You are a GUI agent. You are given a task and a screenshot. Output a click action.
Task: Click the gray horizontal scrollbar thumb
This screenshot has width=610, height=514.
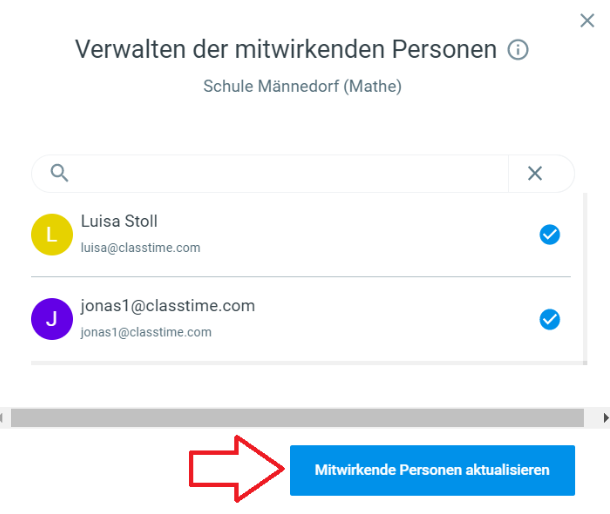[x=297, y=418]
